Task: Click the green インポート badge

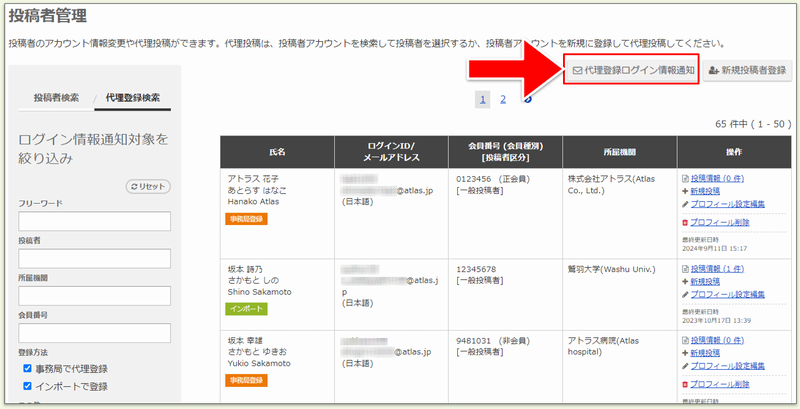Action: pos(246,309)
